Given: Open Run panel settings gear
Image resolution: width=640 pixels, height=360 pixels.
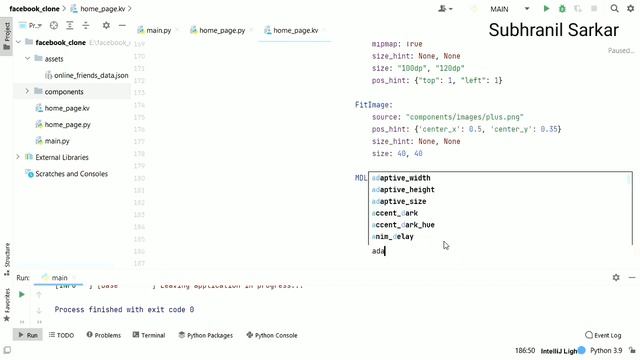Looking at the screenshot, I should point(616,278).
